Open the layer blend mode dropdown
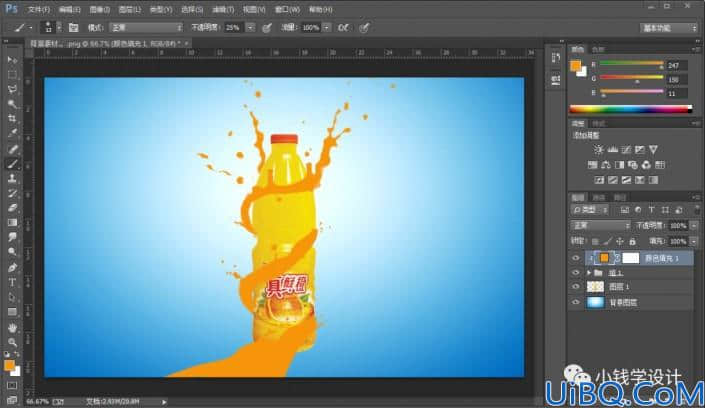 click(600, 225)
